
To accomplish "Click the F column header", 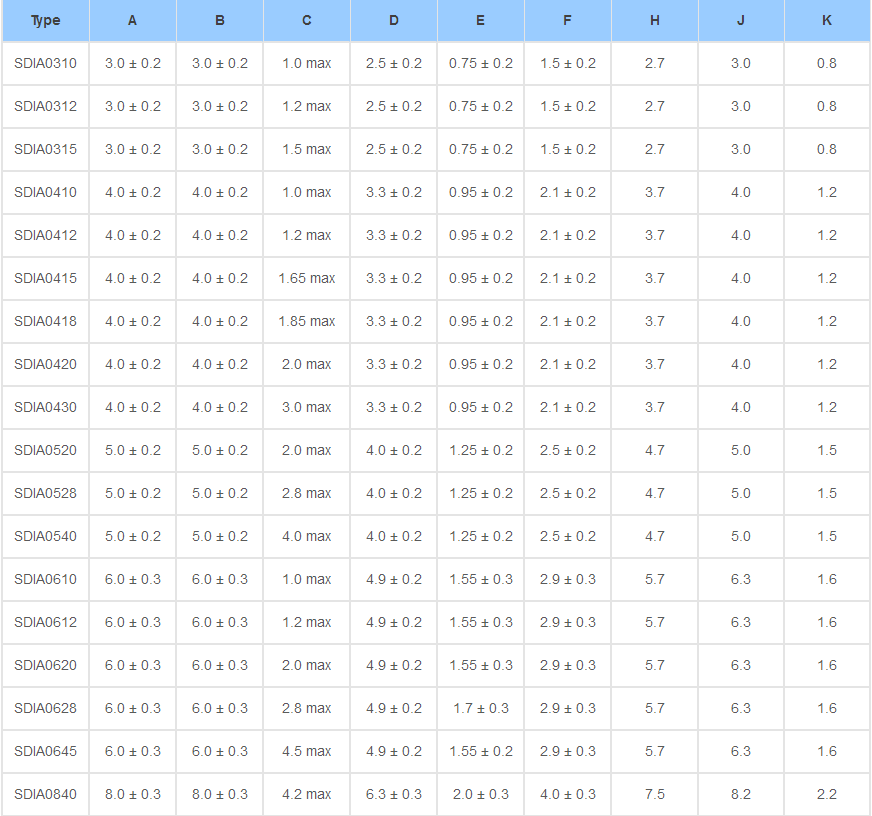I will [x=567, y=21].
